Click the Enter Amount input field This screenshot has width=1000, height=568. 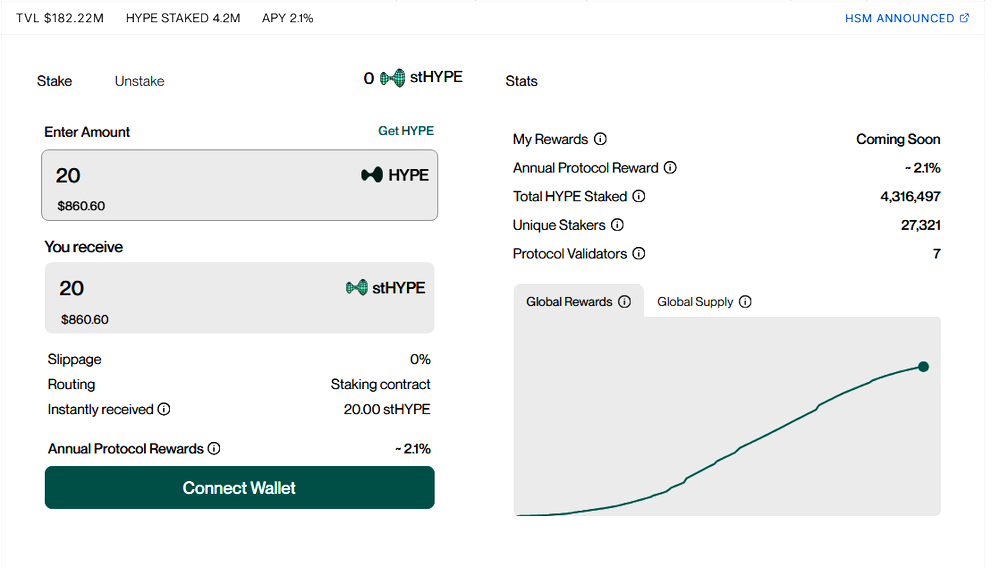pyautogui.click(x=200, y=176)
